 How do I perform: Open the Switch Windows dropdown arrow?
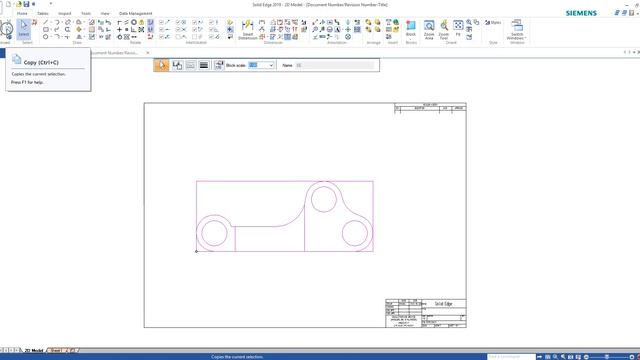click(x=526, y=38)
